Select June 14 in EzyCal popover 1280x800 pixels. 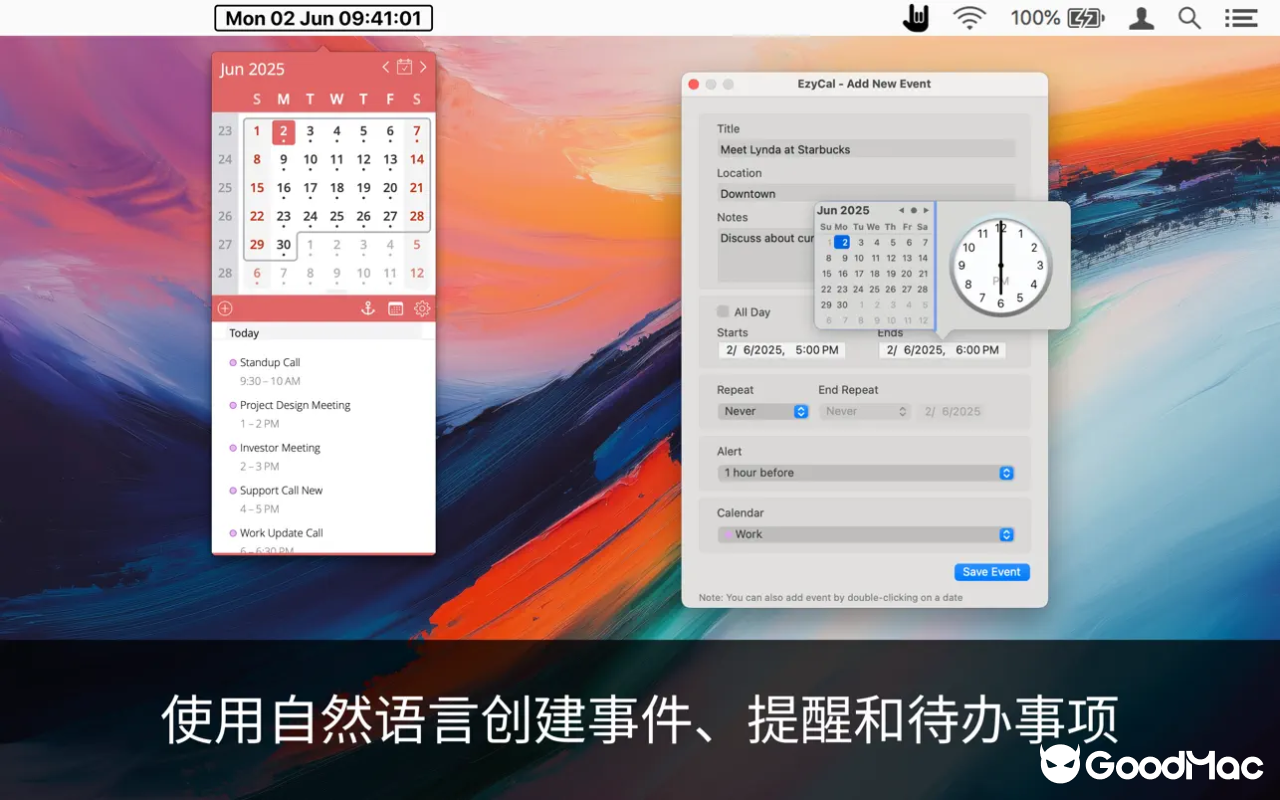pyautogui.click(x=417, y=159)
